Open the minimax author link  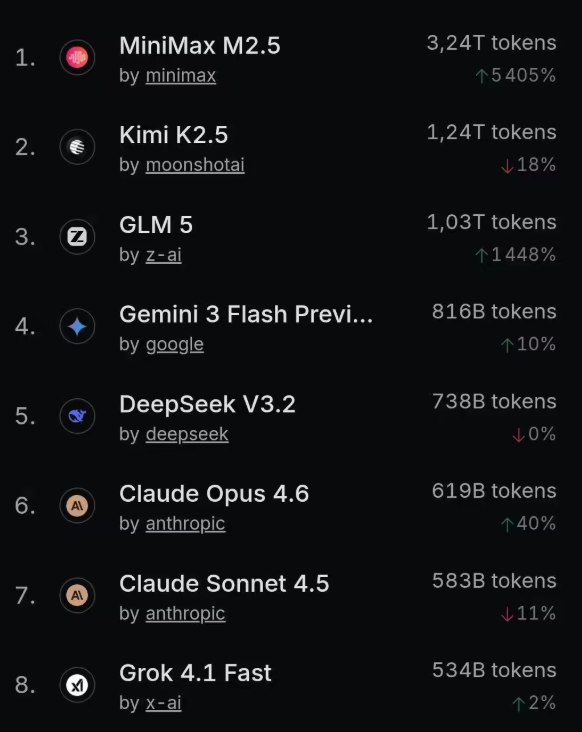pos(181,76)
